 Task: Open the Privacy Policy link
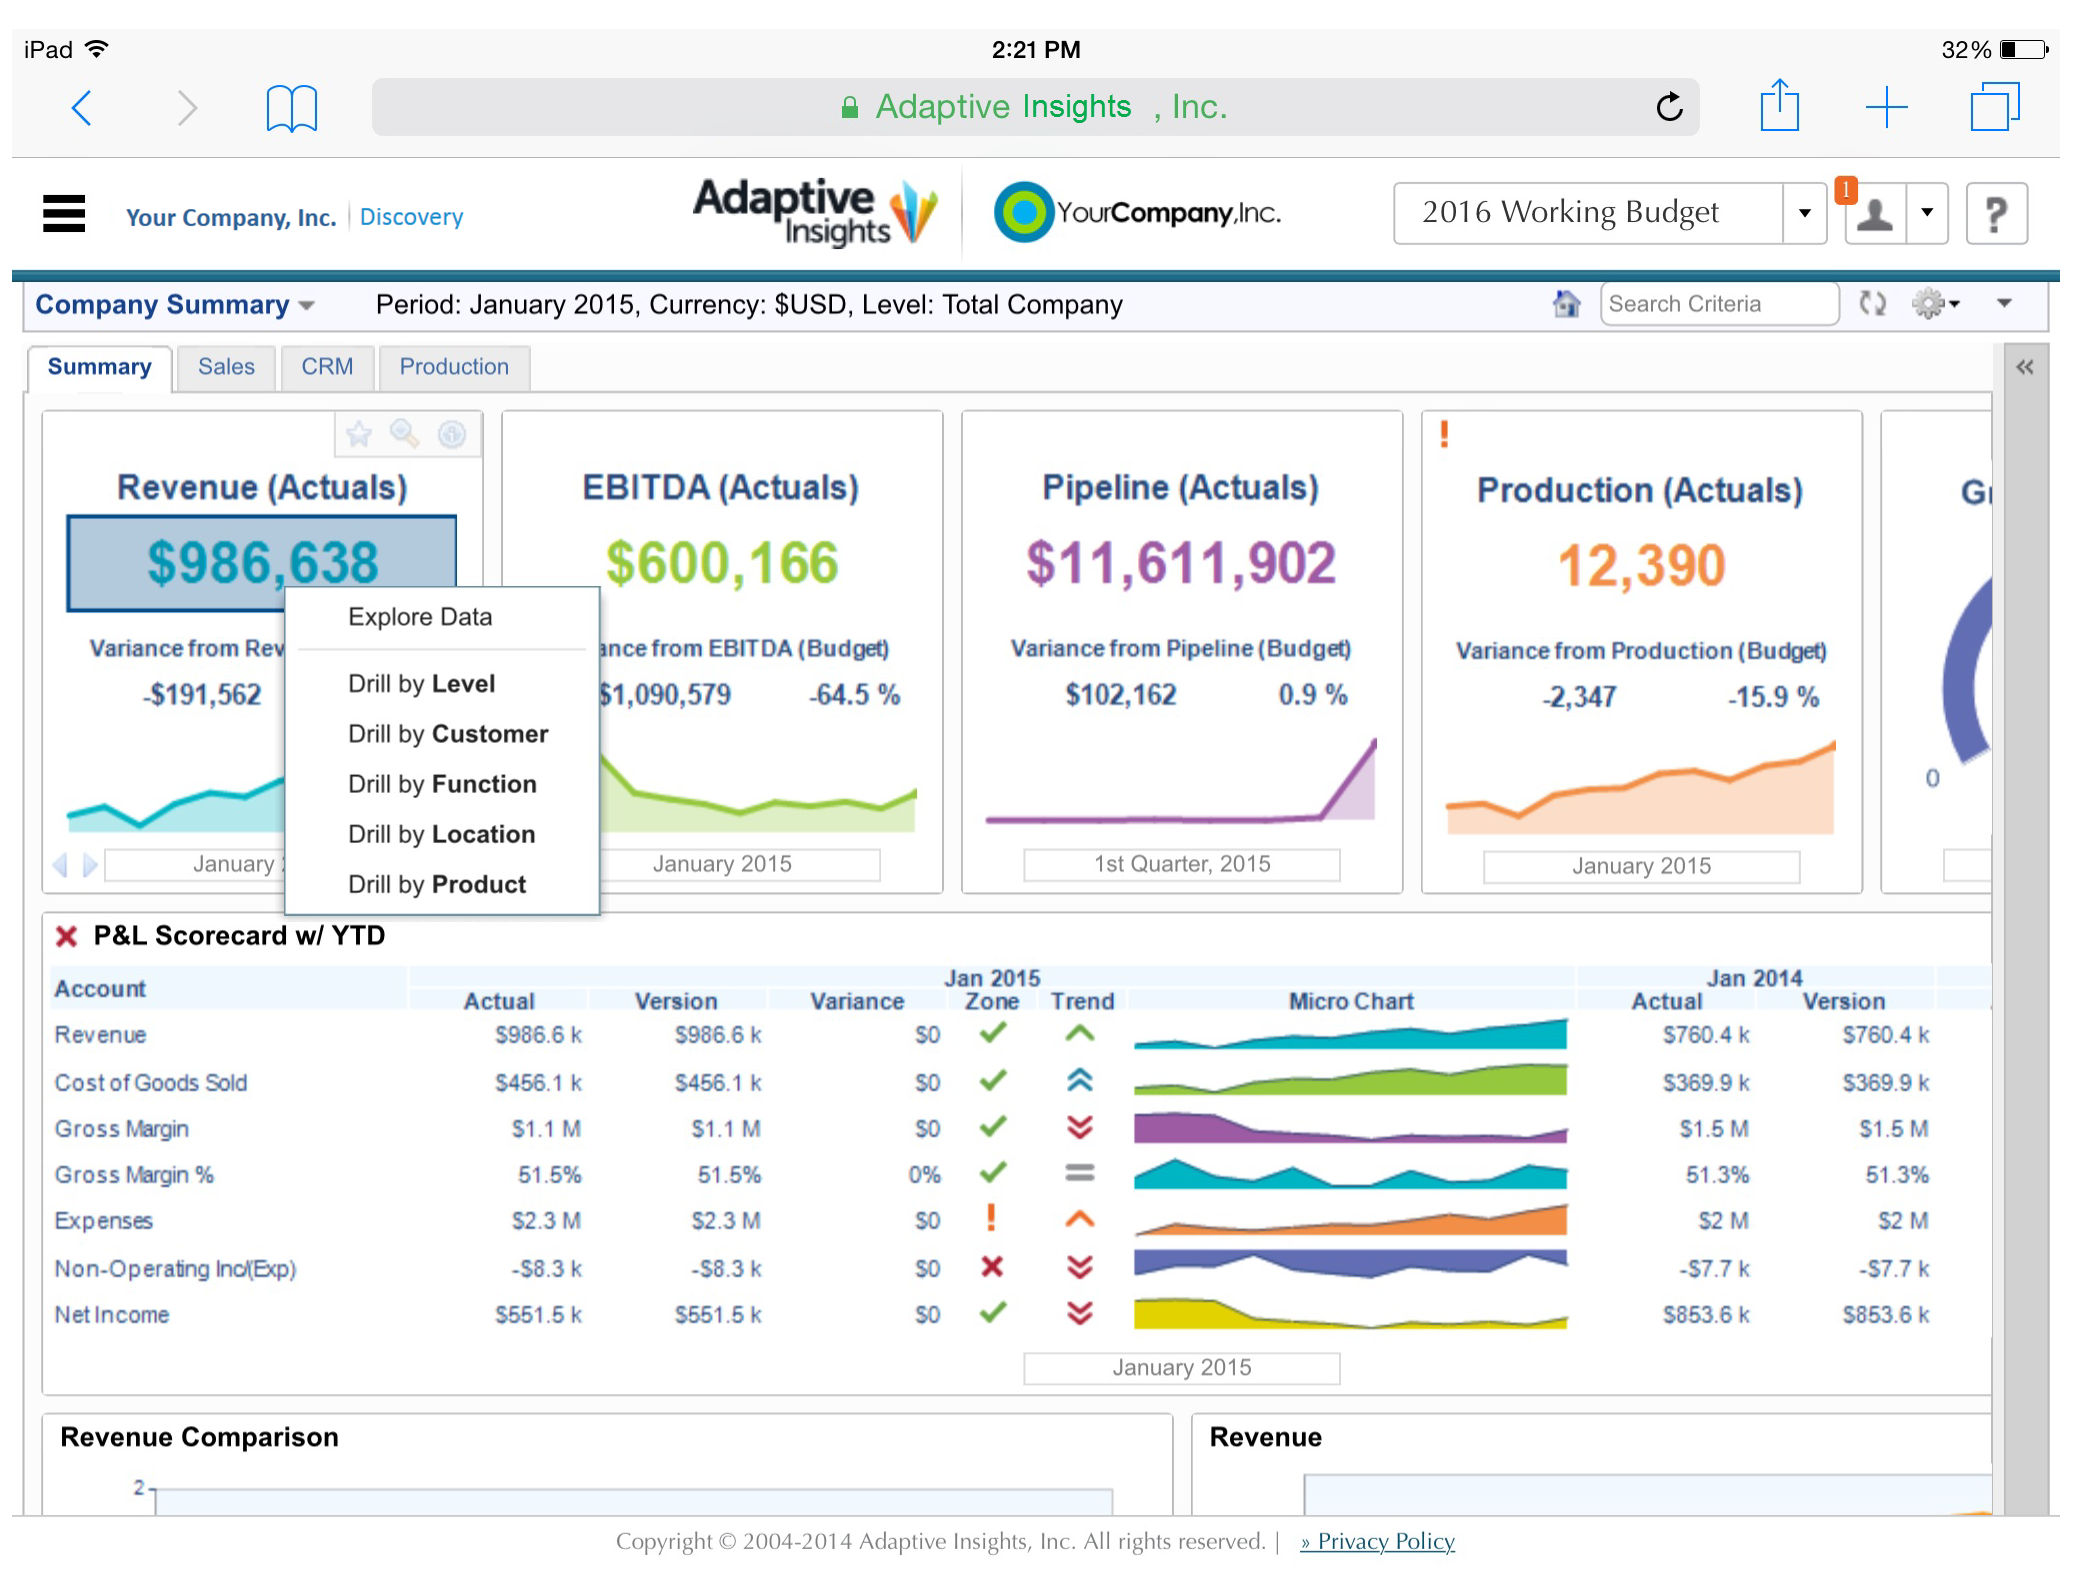1377,1541
